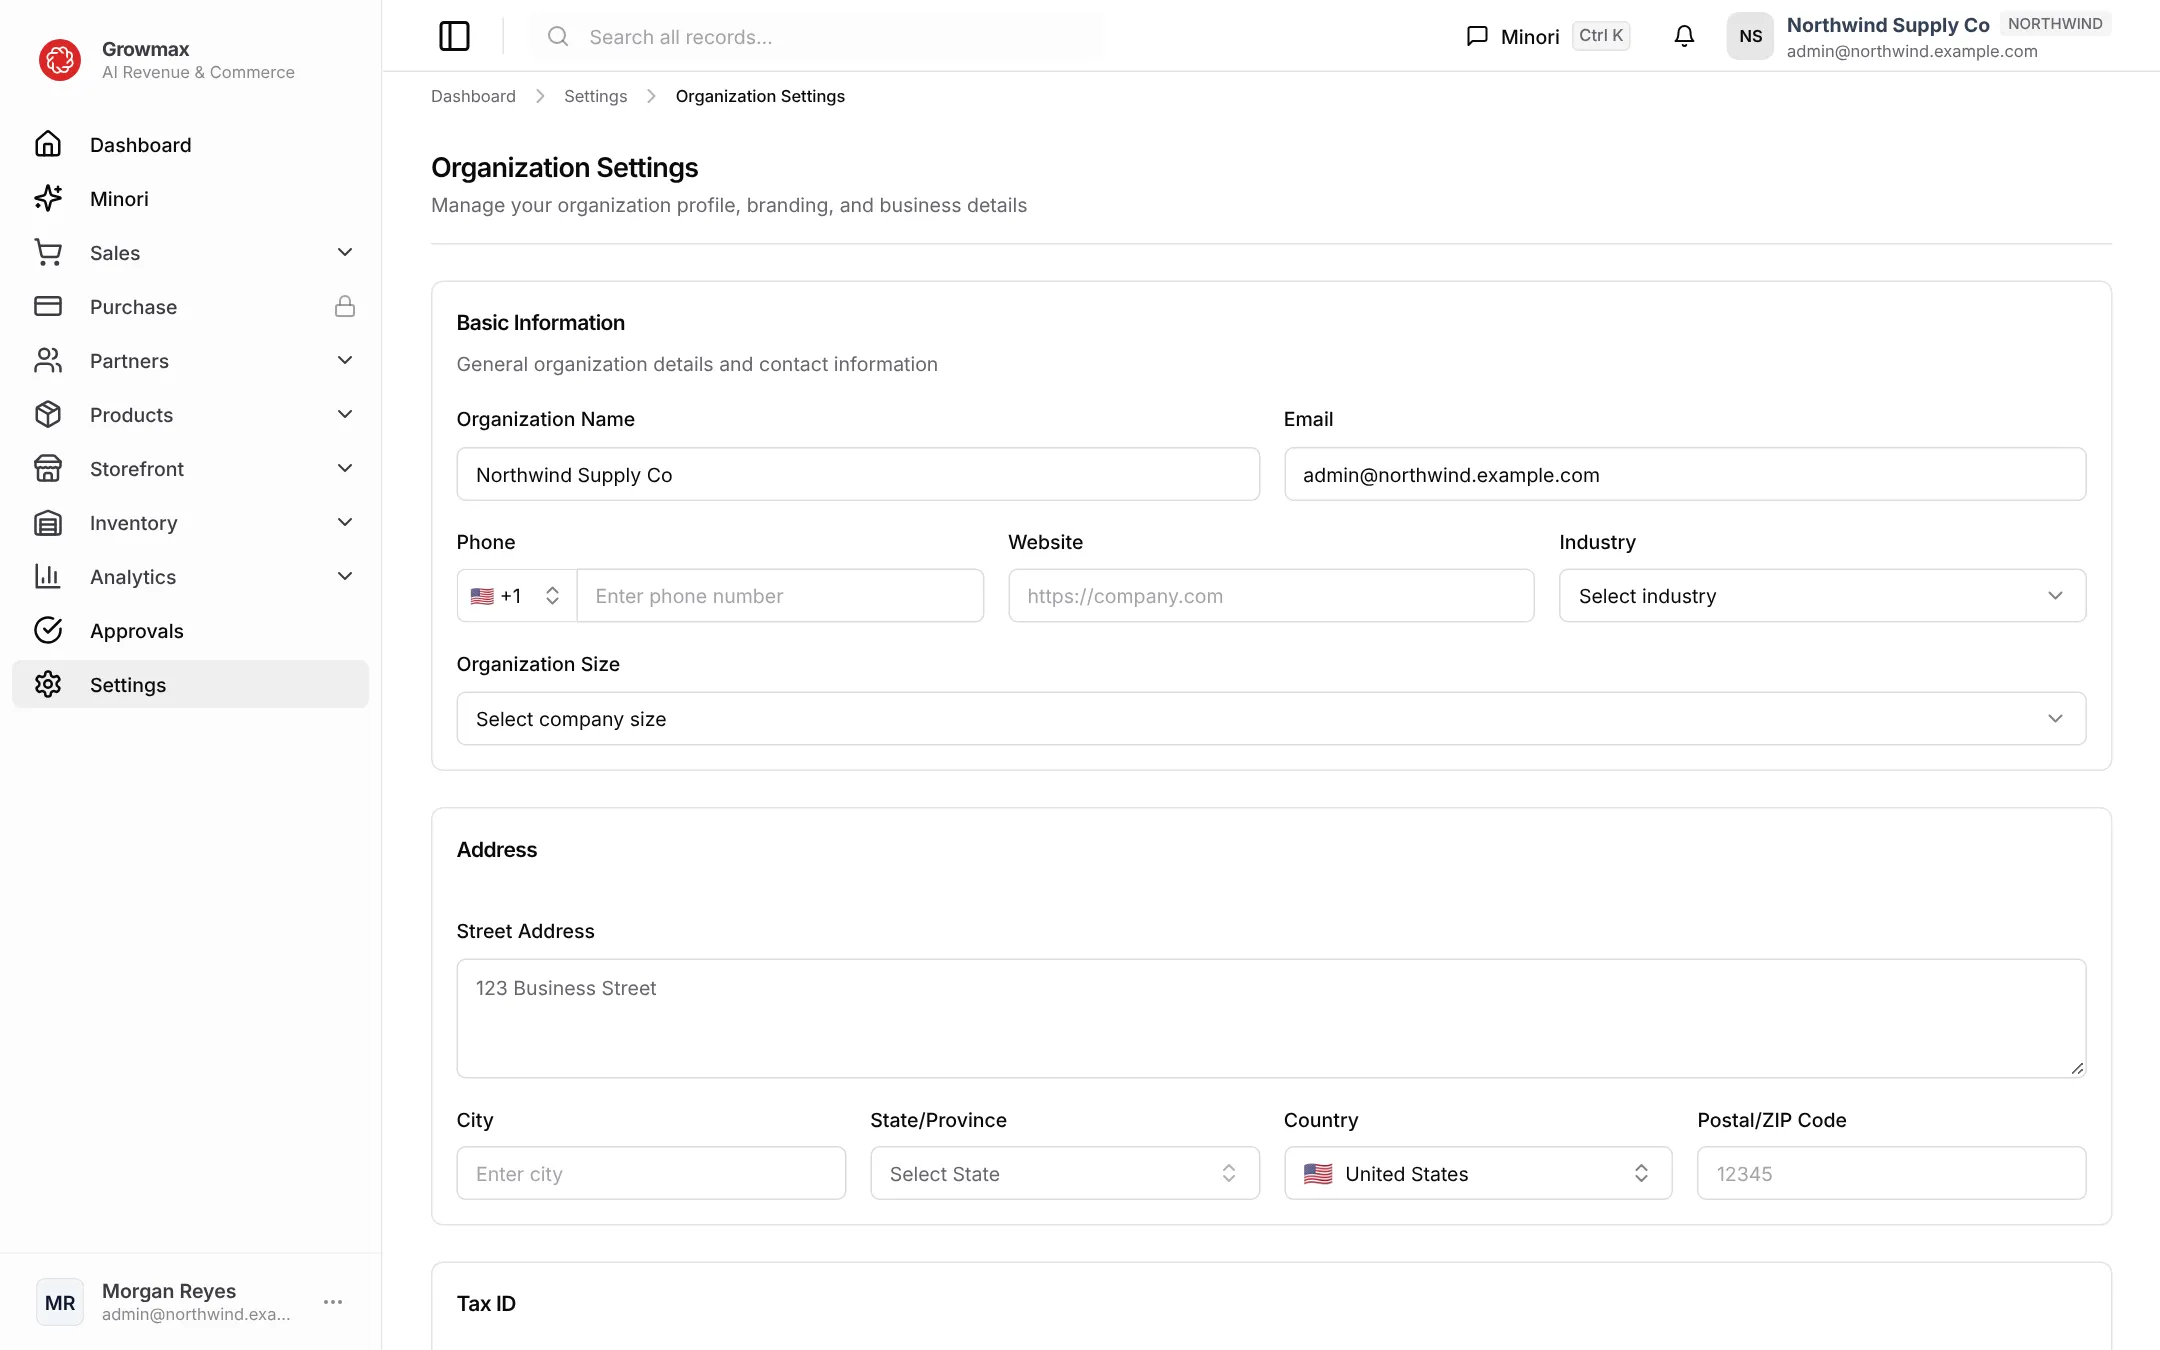This screenshot has width=2160, height=1350.
Task: Expand the Storefront menu chevron
Action: [x=345, y=468]
